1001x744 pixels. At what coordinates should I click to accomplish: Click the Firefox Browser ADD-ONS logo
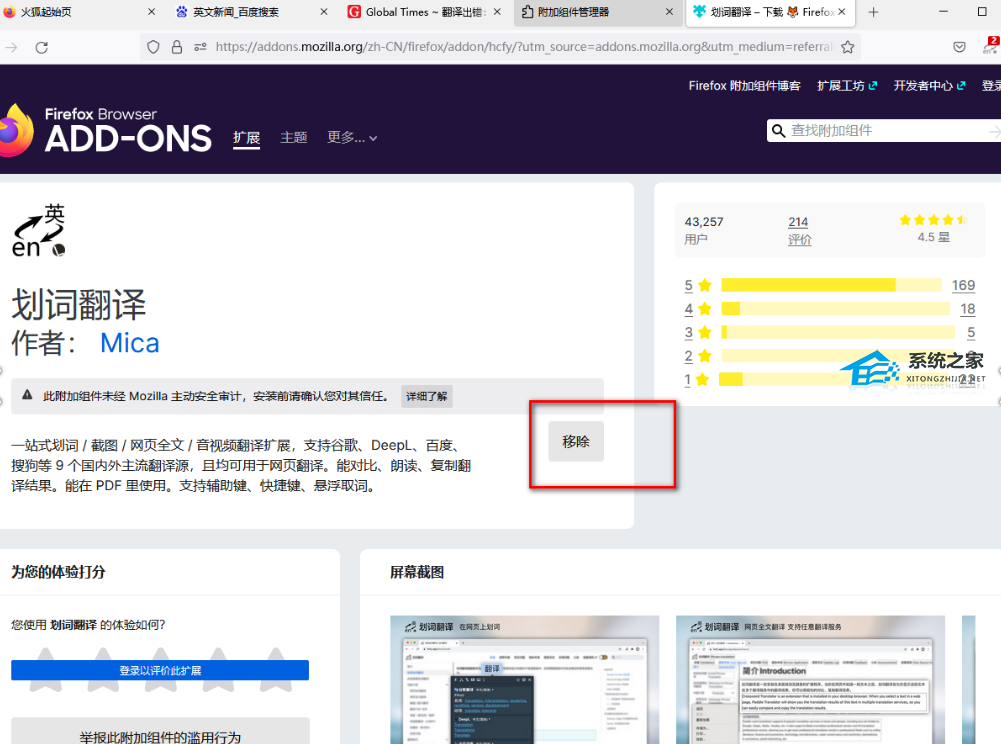(105, 130)
